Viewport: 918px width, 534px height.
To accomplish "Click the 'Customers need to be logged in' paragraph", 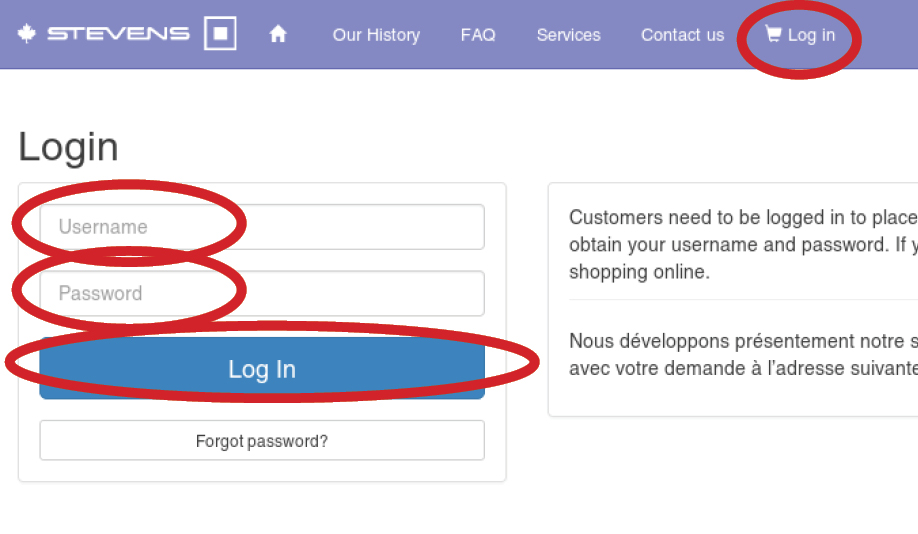I will pyautogui.click(x=744, y=244).
